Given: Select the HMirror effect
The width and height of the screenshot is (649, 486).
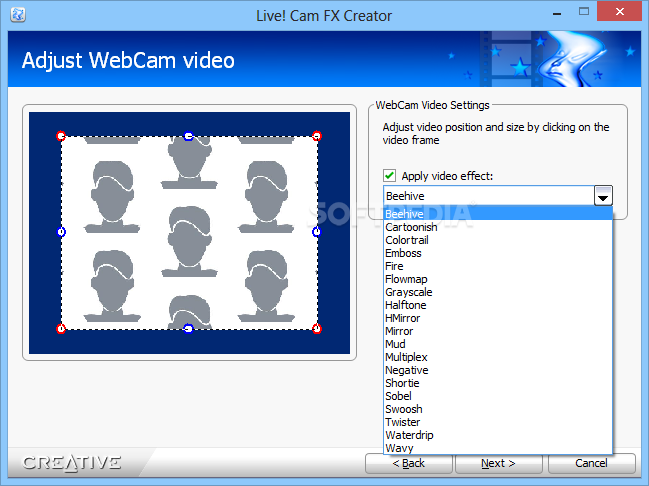Looking at the screenshot, I should point(498,318).
